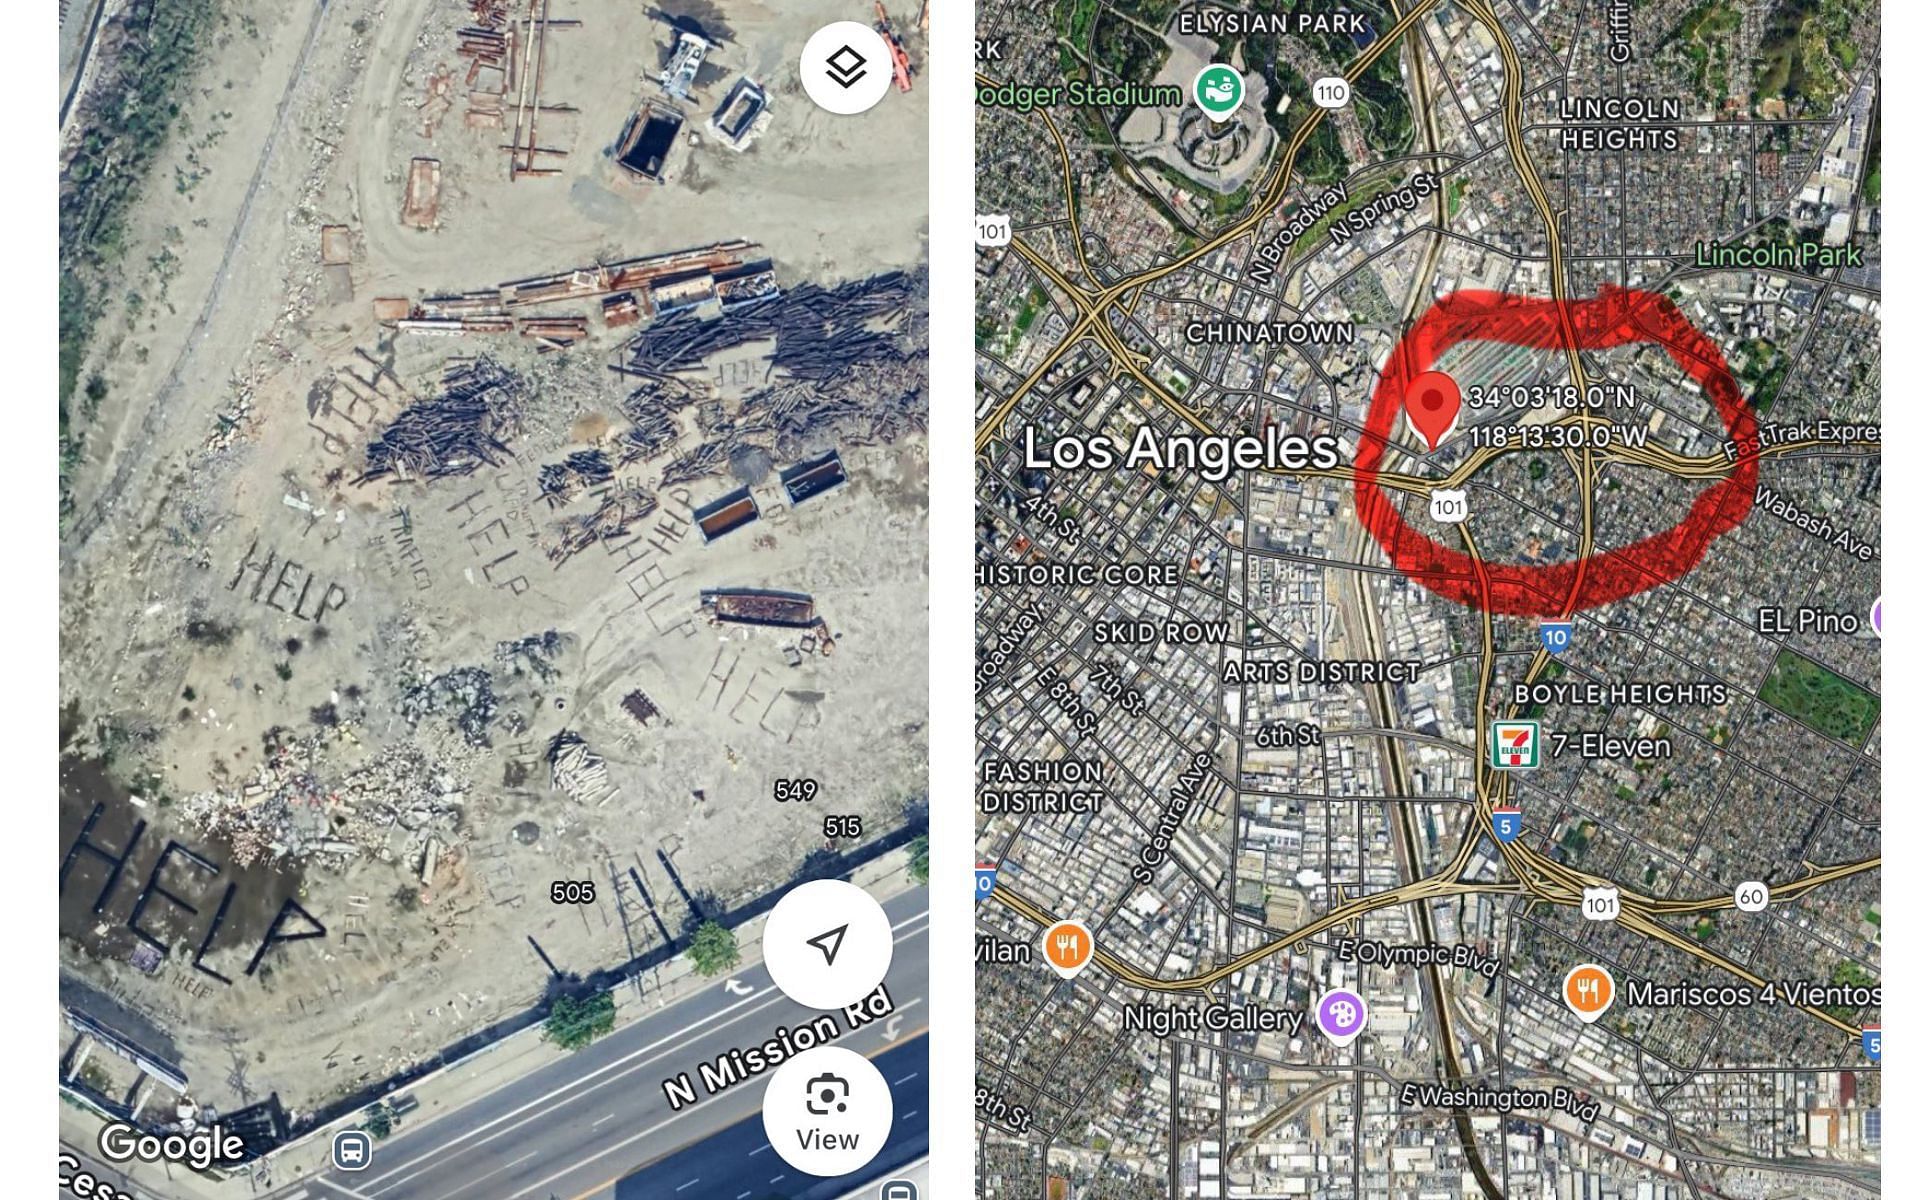Click the Google logo
Viewport: 1920px width, 1200px height.
[x=172, y=1143]
